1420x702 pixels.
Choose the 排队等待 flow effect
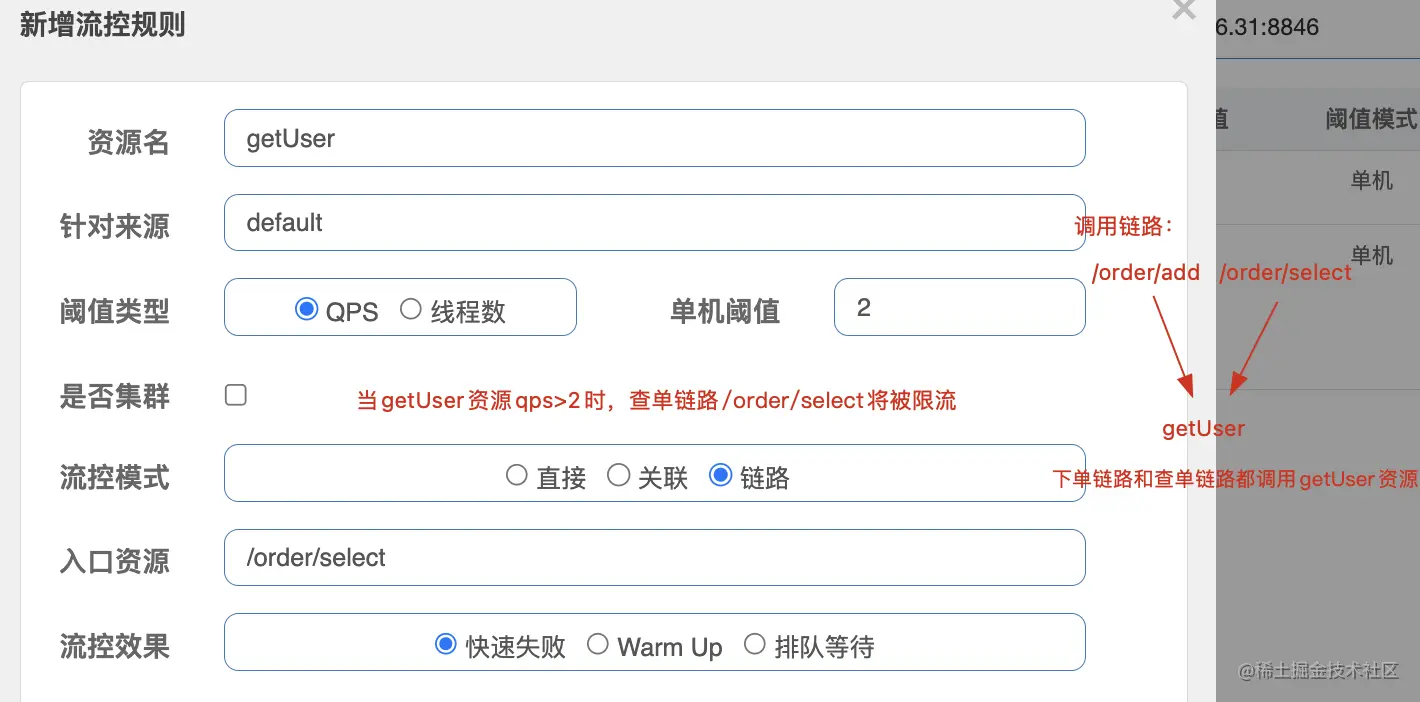coord(755,645)
